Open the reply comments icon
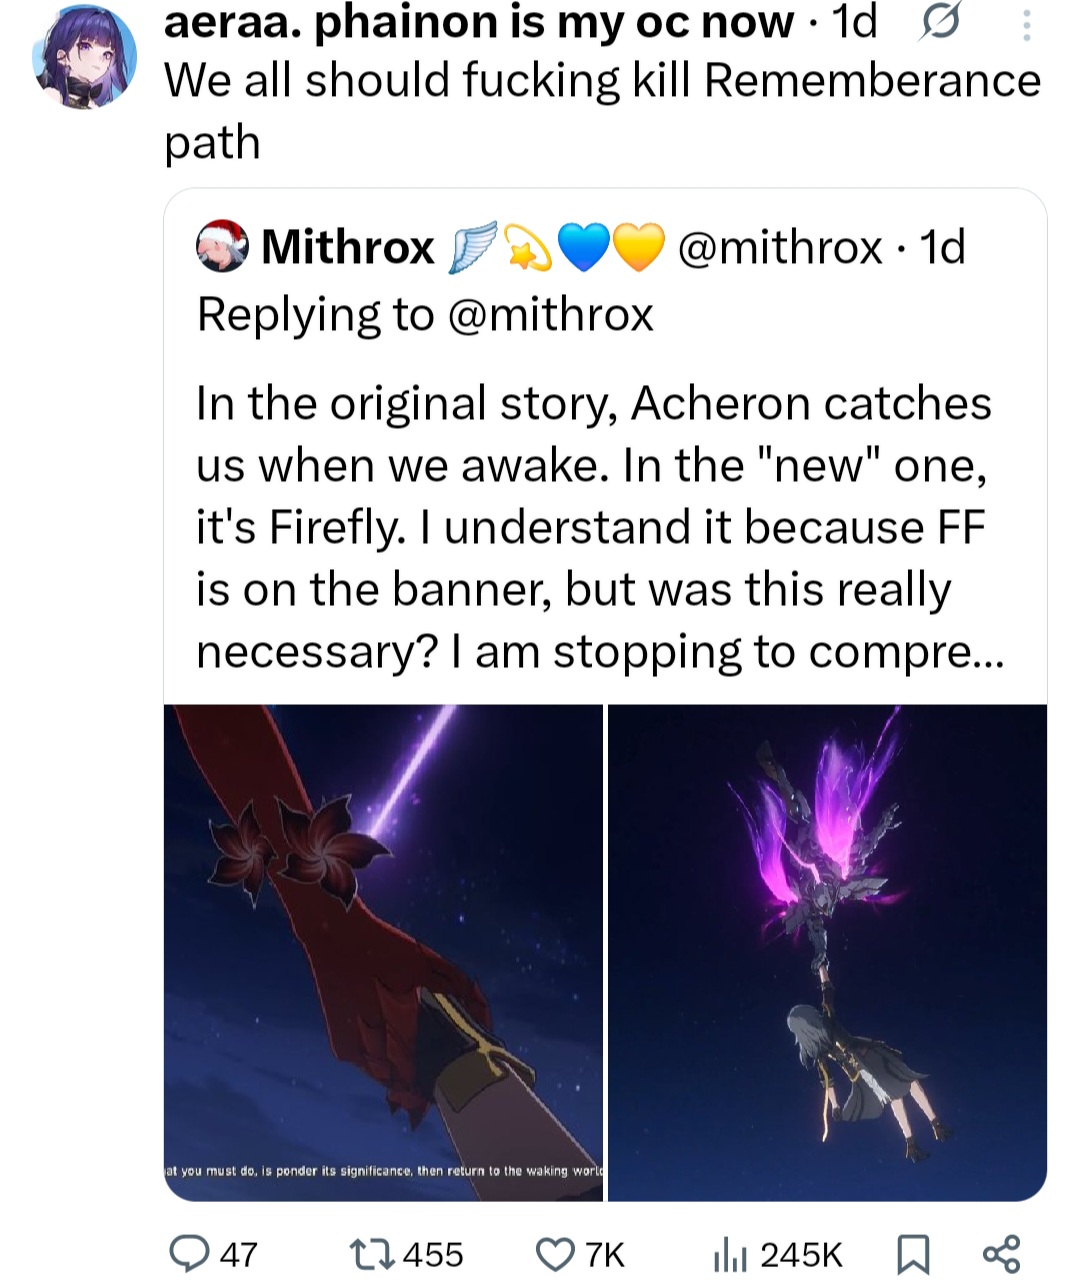This screenshot has height=1288, width=1080. click(x=190, y=1252)
